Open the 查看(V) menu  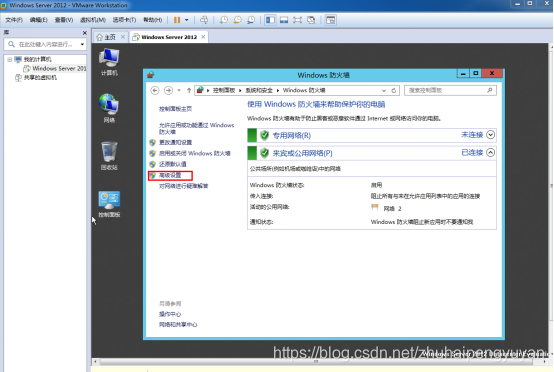pos(64,20)
